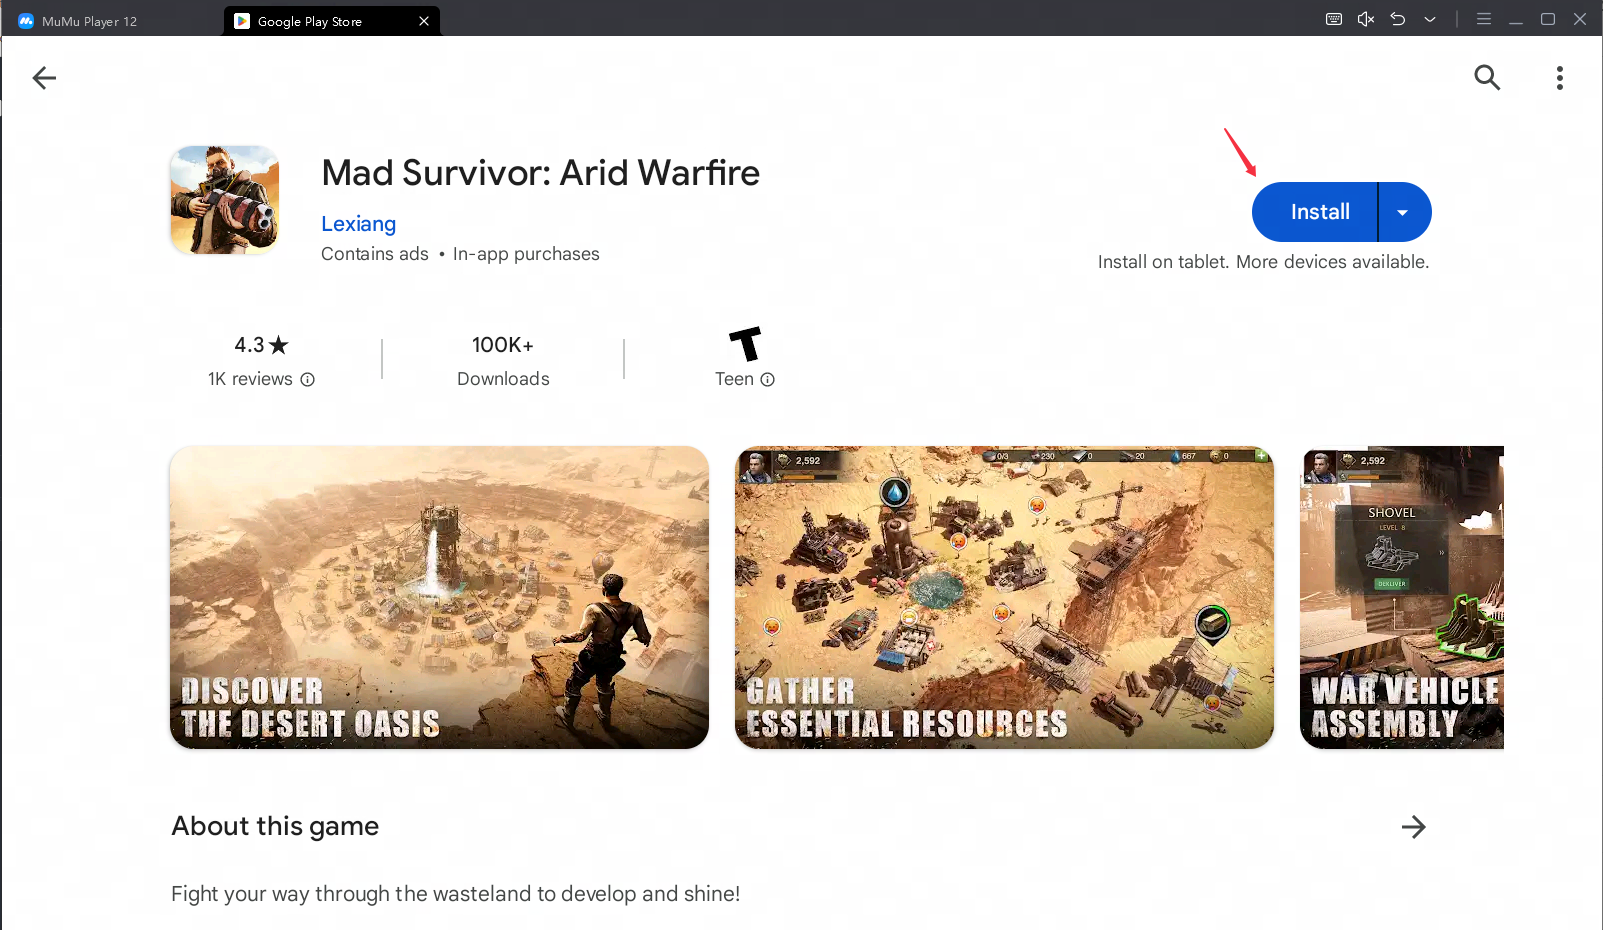Open the MuMu keyboard mapping icon
This screenshot has width=1603, height=930.
(1334, 19)
